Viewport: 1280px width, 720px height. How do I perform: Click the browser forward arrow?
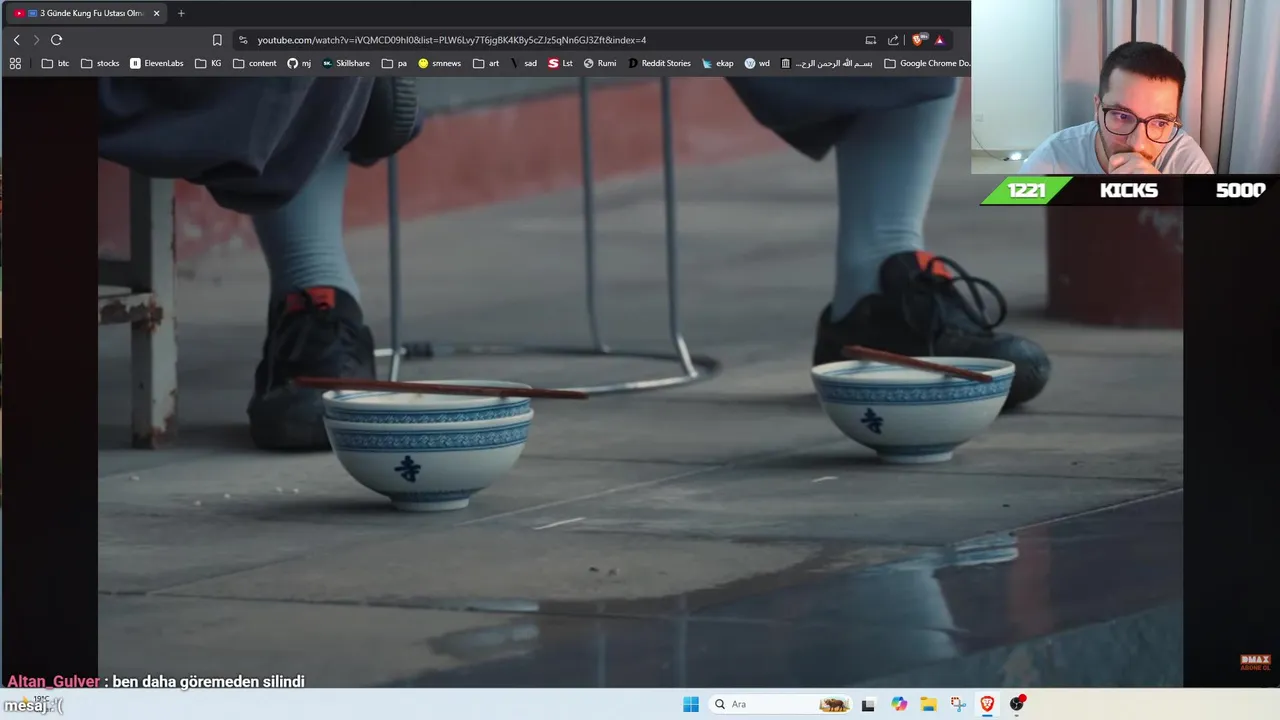[x=36, y=40]
